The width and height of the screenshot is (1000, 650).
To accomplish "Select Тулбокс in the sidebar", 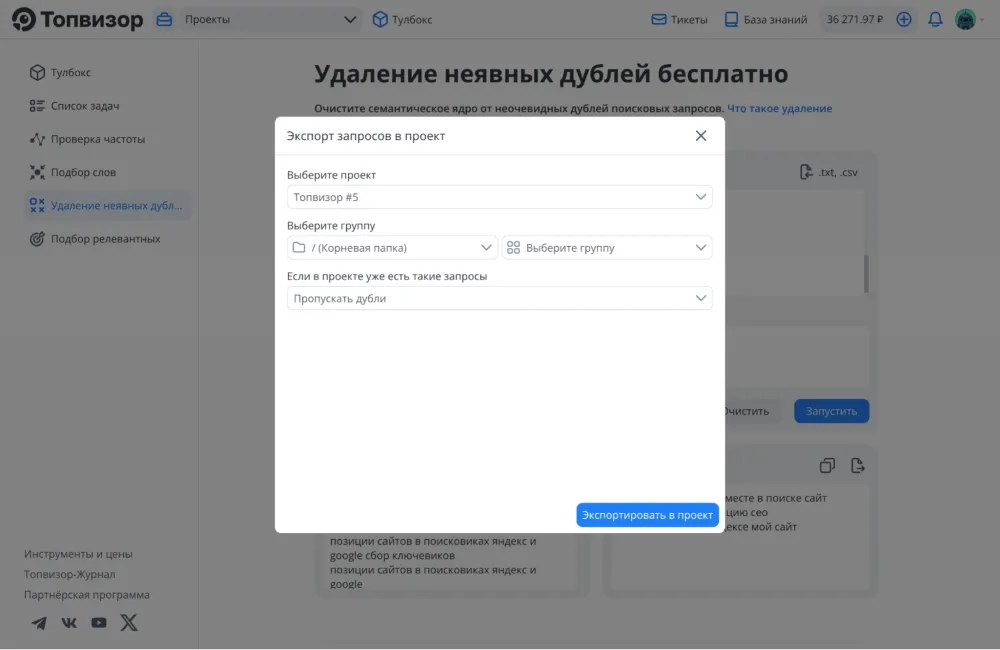I will [x=107, y=72].
